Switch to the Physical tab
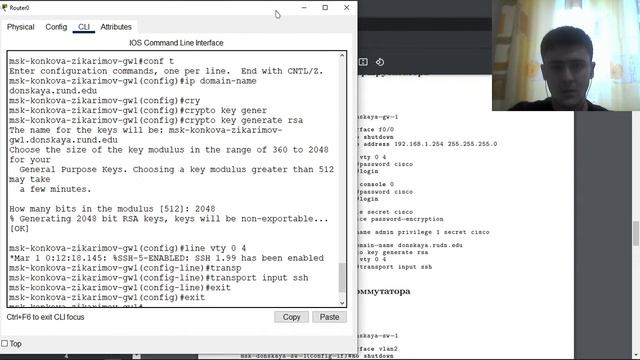 (20, 27)
